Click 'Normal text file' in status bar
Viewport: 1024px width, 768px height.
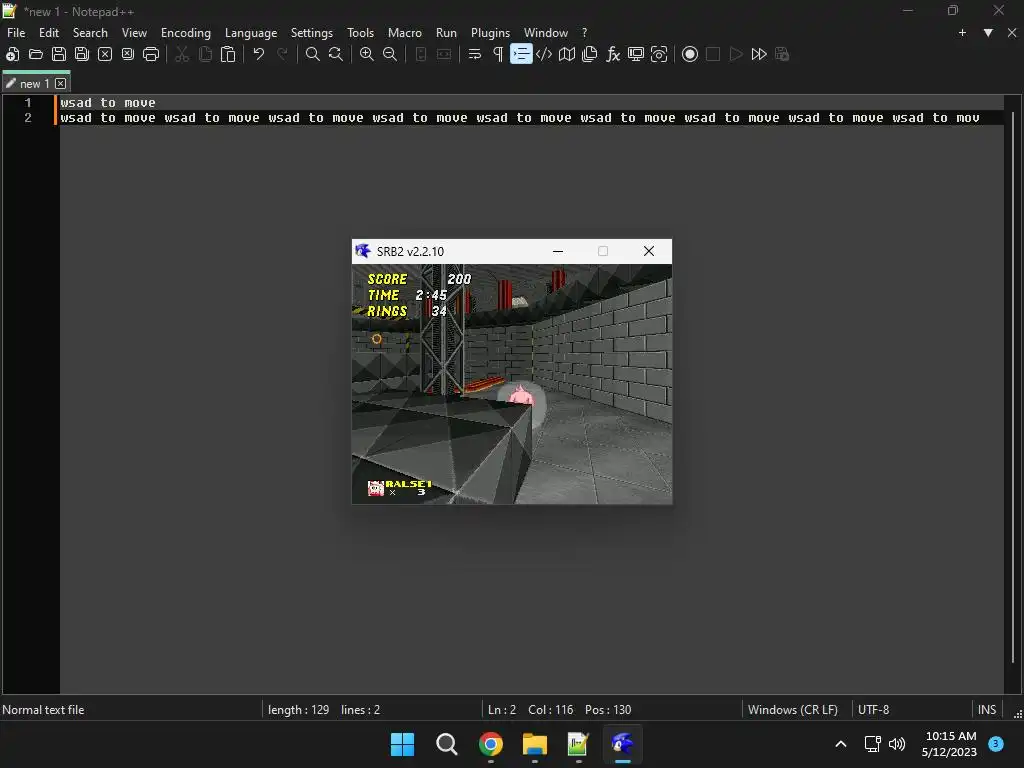pos(43,710)
